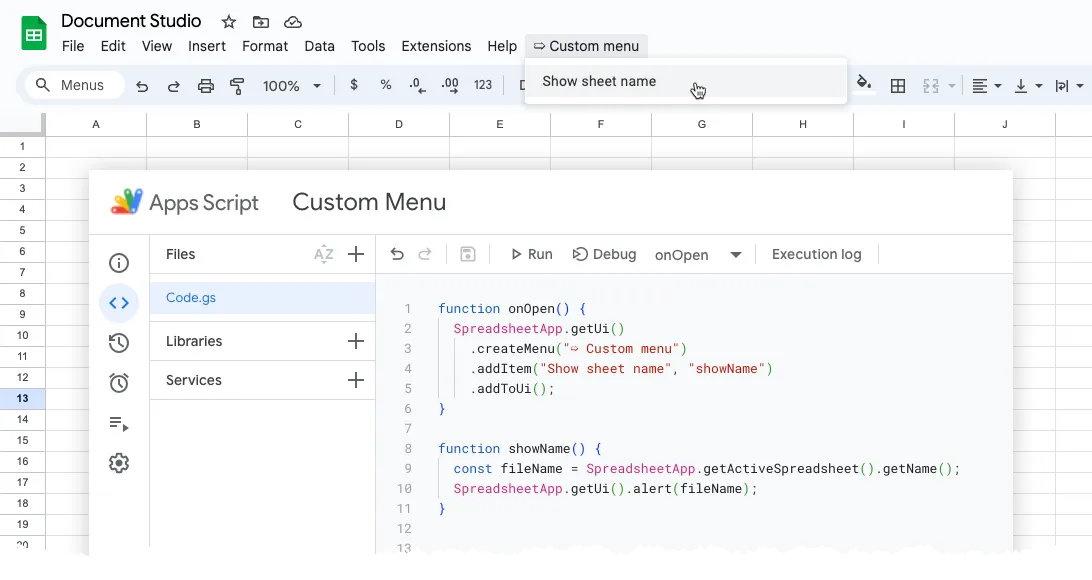Open the zoom level 100% dropdown
This screenshot has width=1092, height=580.
(291, 86)
